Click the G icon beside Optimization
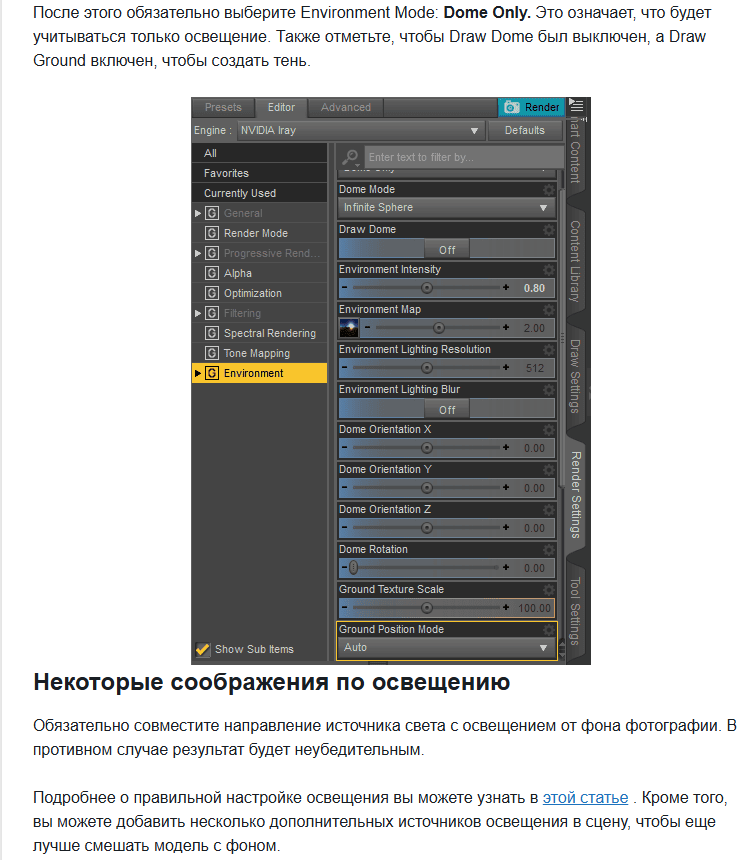The height and width of the screenshot is (860, 752). coord(212,293)
